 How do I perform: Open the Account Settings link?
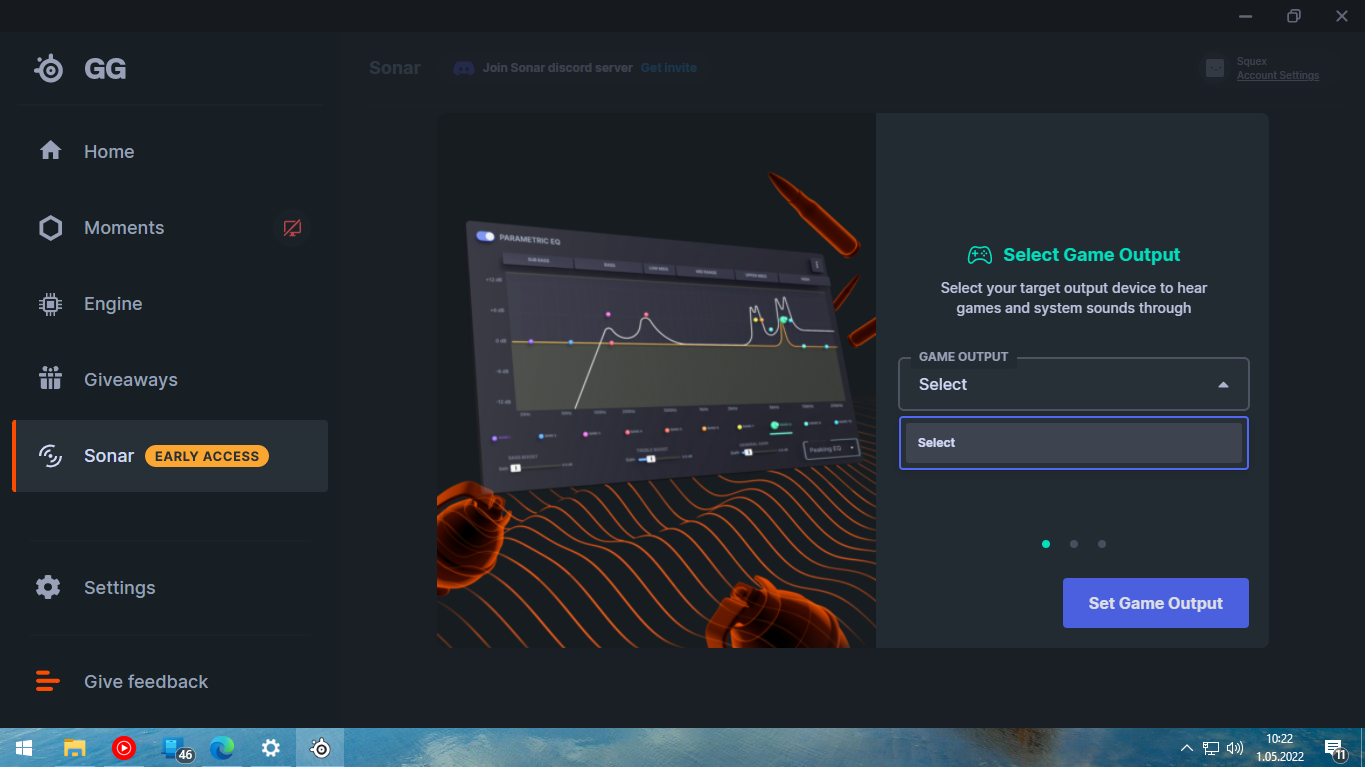point(1278,76)
